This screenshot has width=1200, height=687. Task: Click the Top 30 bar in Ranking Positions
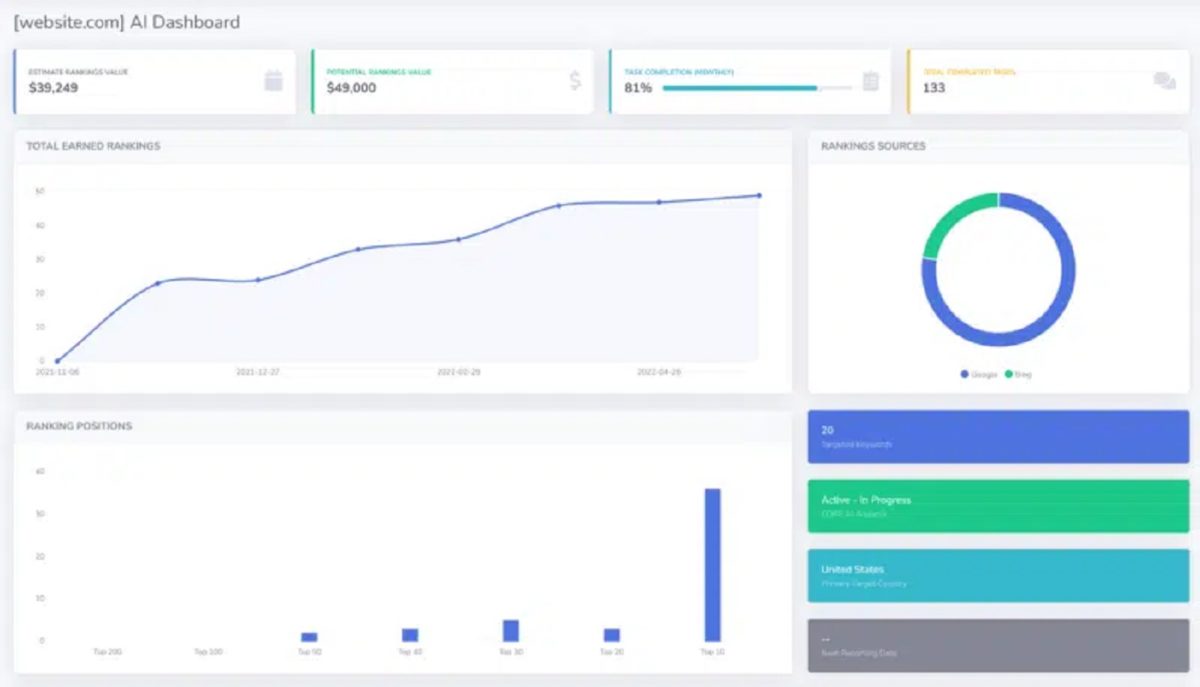[511, 631]
